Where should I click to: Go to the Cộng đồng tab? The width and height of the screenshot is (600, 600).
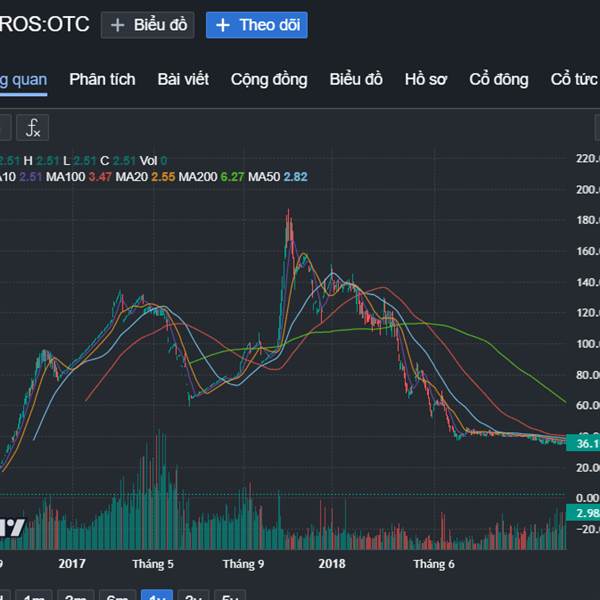pos(268,80)
